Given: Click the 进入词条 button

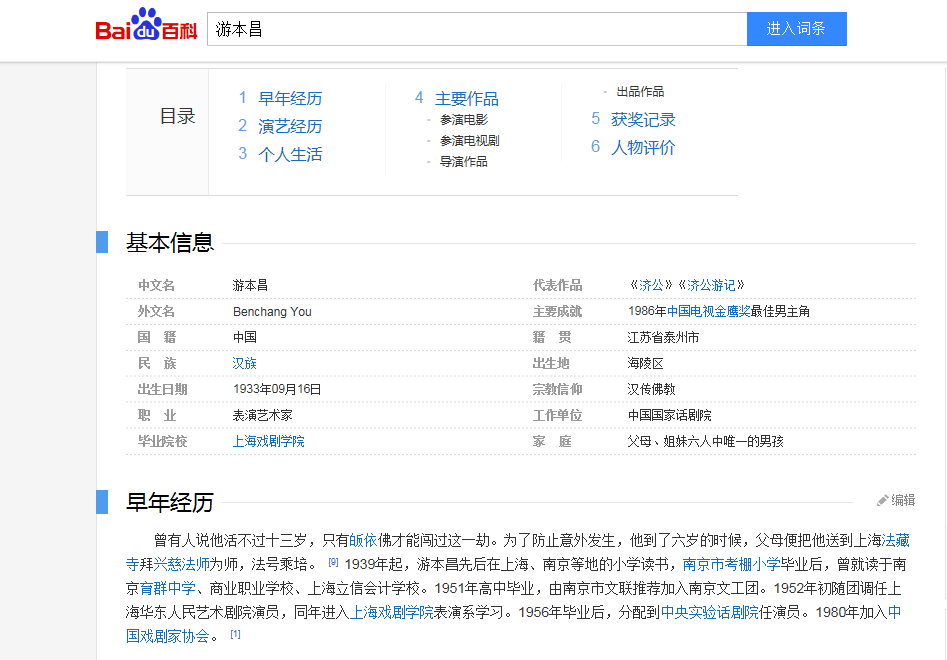Looking at the screenshot, I should click(x=796, y=29).
